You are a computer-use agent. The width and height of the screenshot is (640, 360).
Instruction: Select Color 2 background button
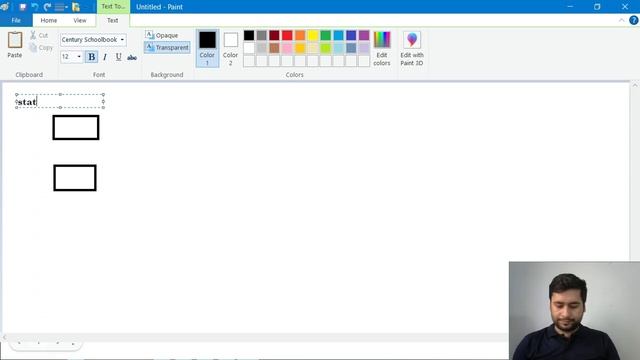(x=230, y=48)
